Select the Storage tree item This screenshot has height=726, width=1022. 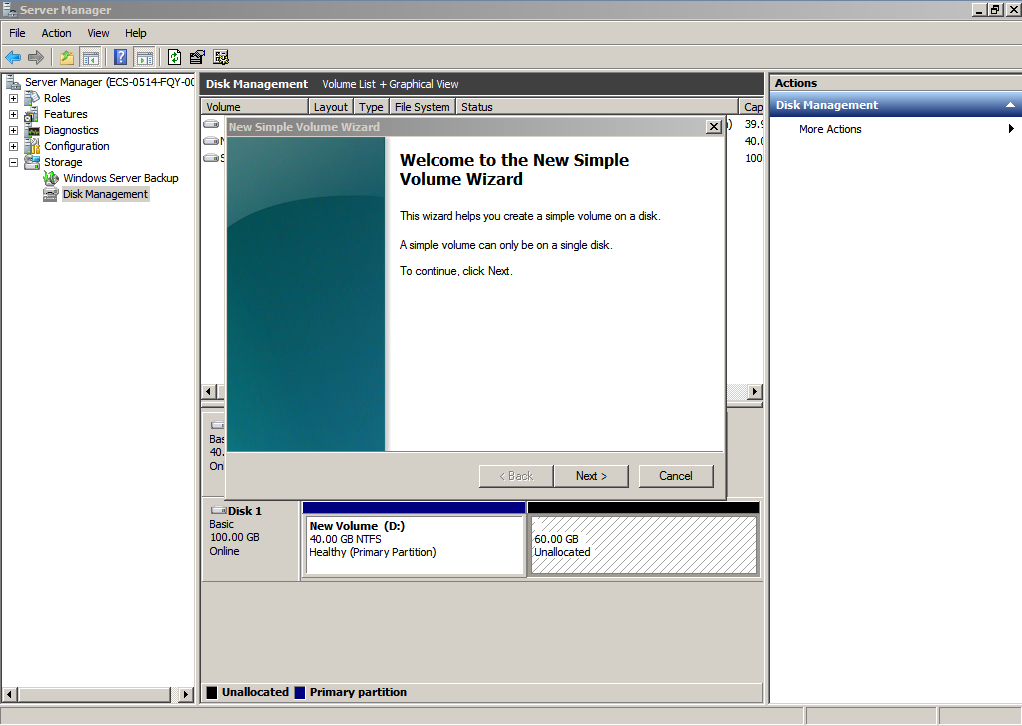point(63,162)
